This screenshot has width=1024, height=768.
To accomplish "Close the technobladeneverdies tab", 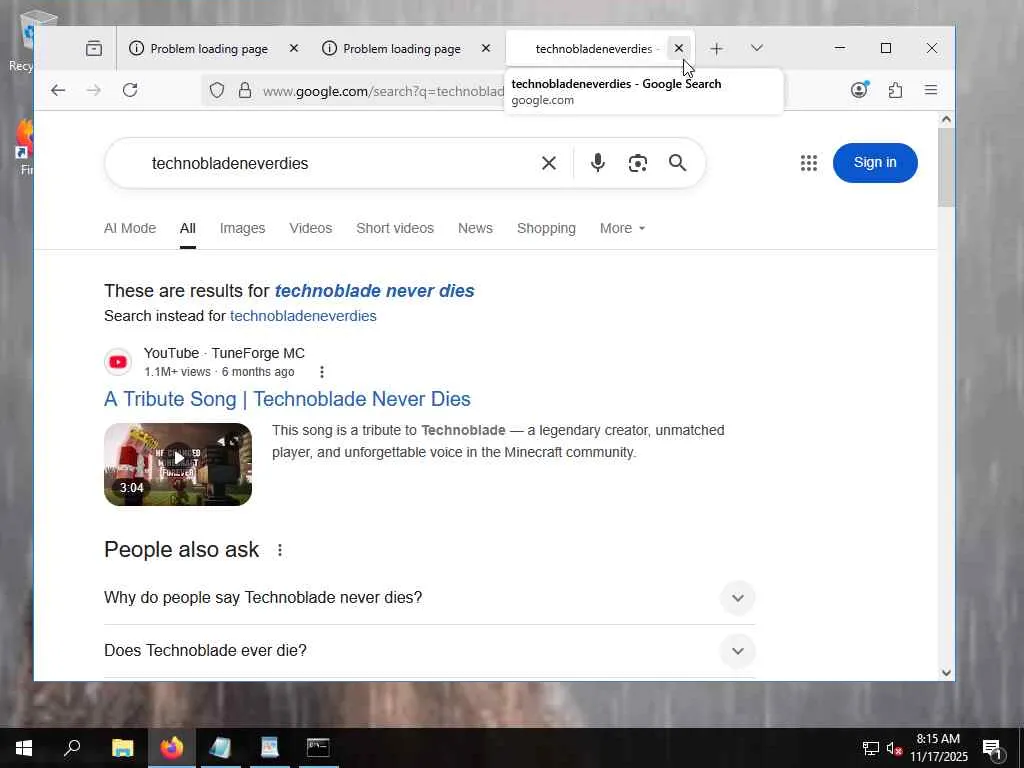I will [x=679, y=48].
